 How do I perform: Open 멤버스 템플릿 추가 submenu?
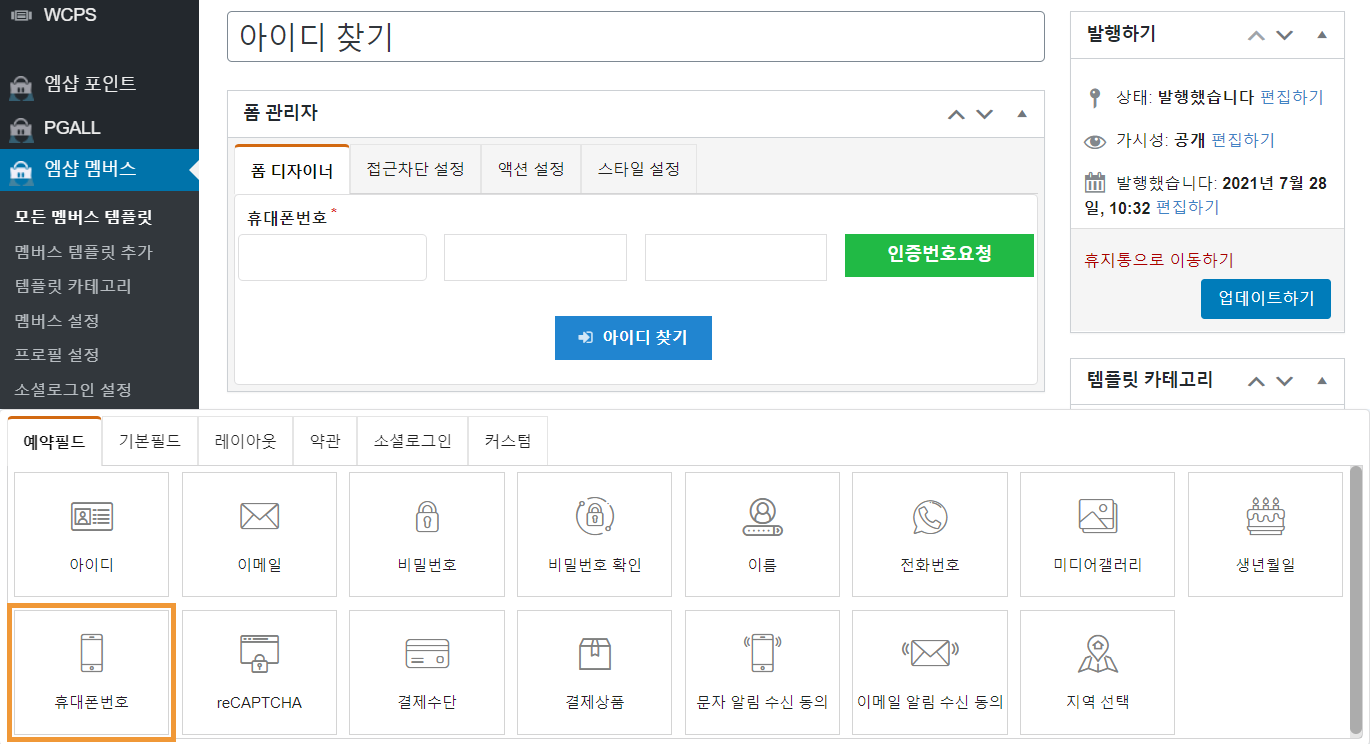83,252
